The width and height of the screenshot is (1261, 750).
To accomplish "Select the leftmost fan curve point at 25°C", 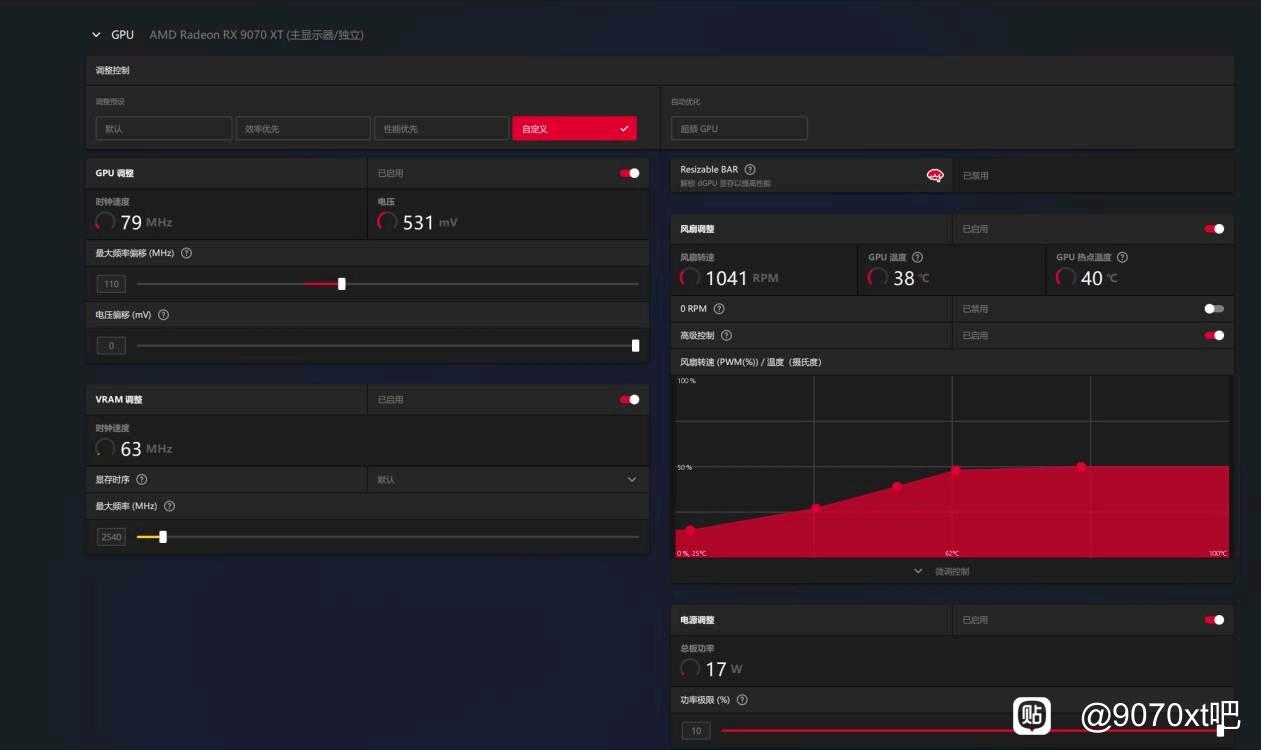I will pos(690,530).
